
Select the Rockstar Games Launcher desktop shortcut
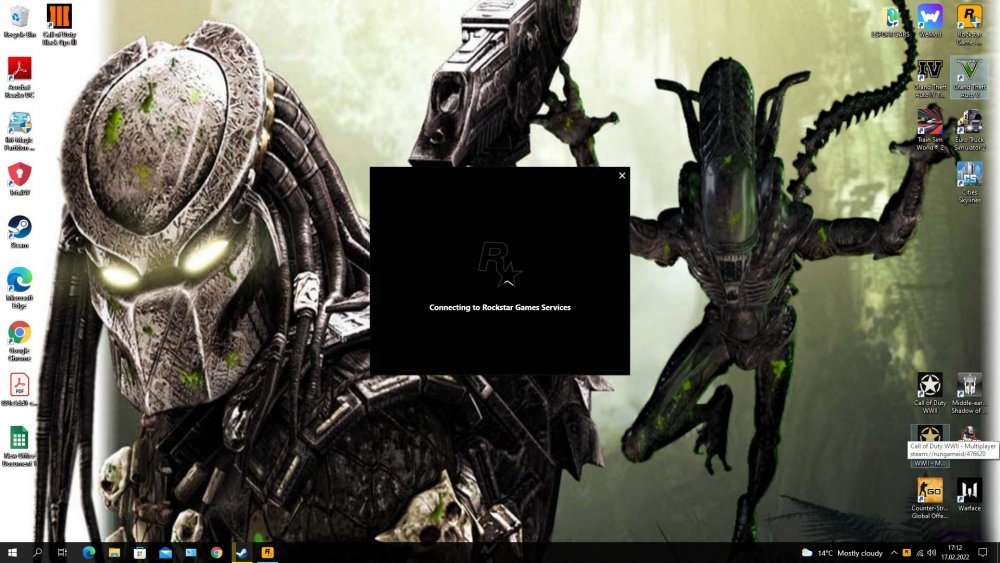(969, 25)
